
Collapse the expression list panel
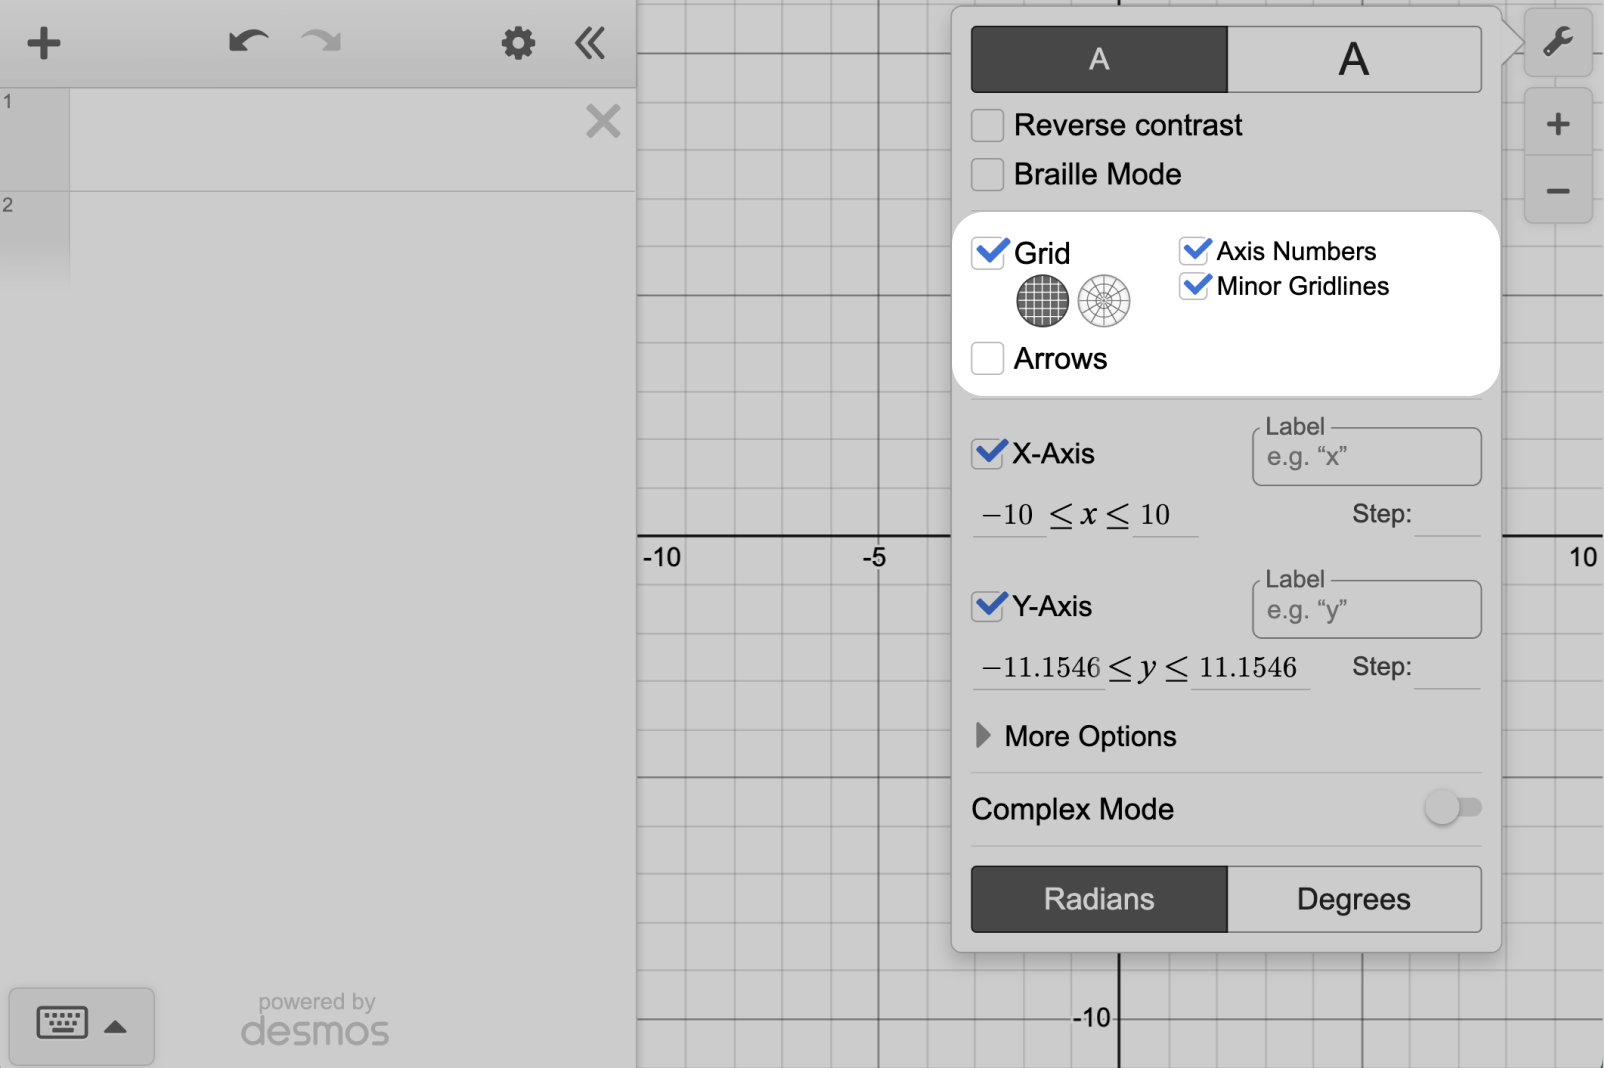coord(590,43)
